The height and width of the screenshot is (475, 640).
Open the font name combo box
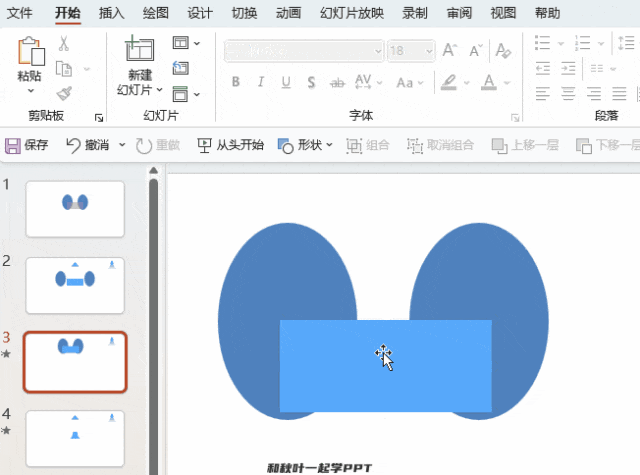304,51
